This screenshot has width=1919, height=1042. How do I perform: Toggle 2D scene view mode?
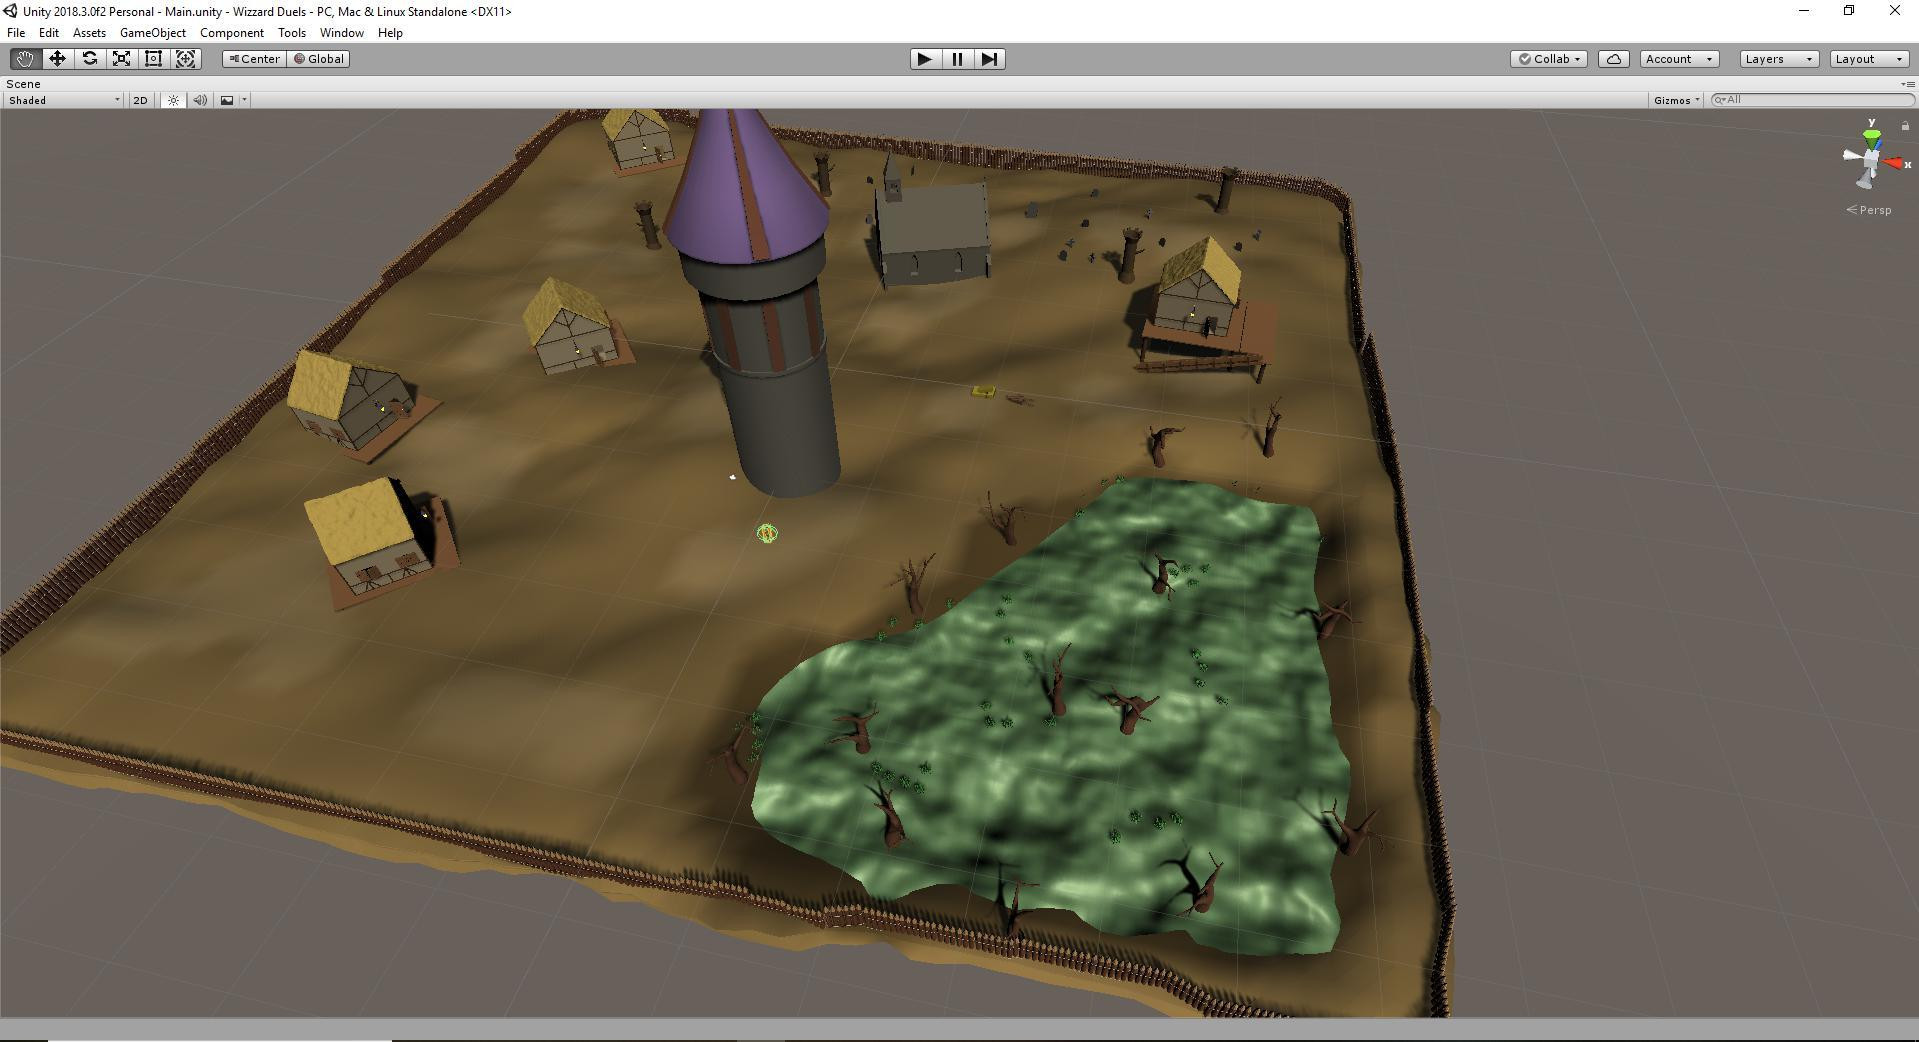[140, 100]
